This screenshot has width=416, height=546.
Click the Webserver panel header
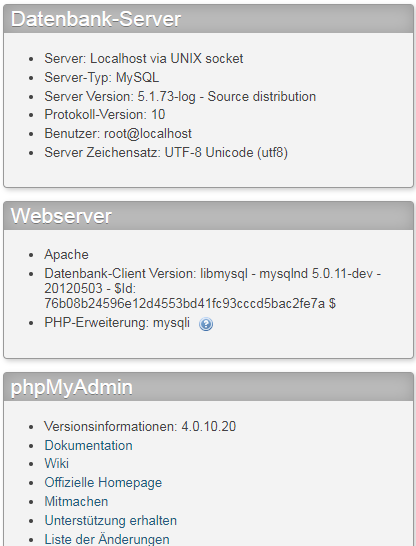pyautogui.click(x=208, y=216)
